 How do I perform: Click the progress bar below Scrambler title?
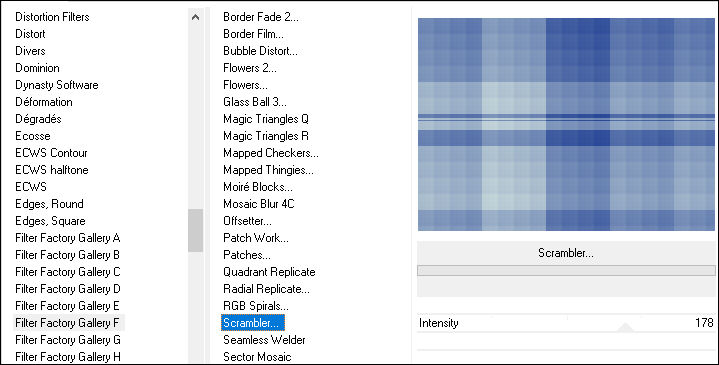(566, 271)
